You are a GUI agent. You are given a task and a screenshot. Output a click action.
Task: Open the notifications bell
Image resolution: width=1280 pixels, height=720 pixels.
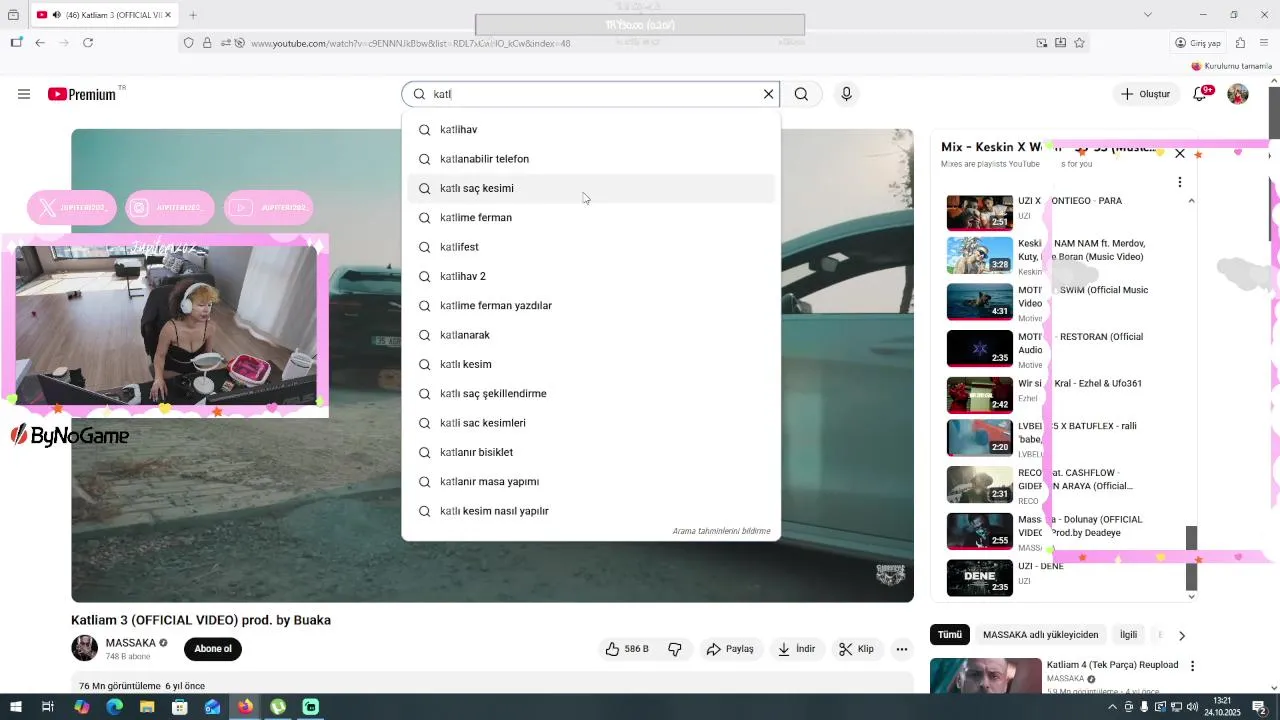coord(1201,94)
